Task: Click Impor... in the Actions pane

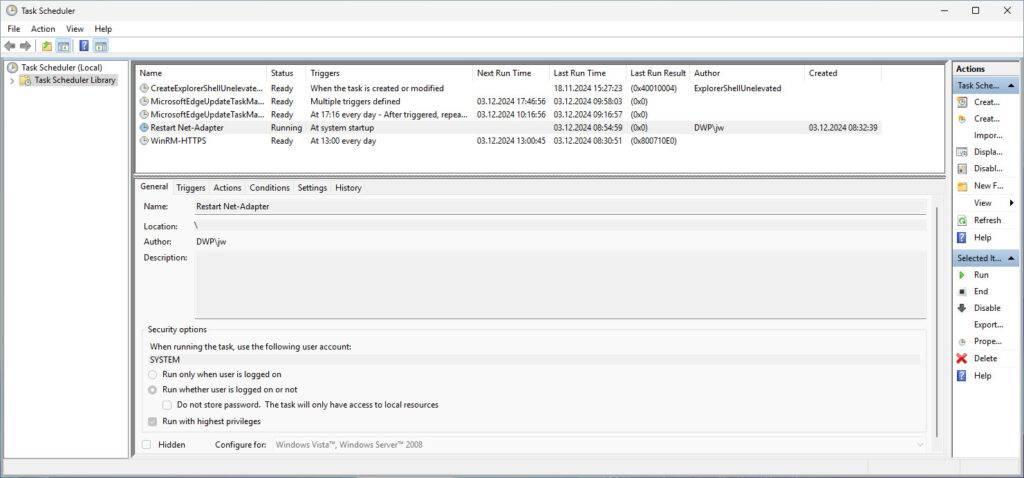Action: (987, 135)
